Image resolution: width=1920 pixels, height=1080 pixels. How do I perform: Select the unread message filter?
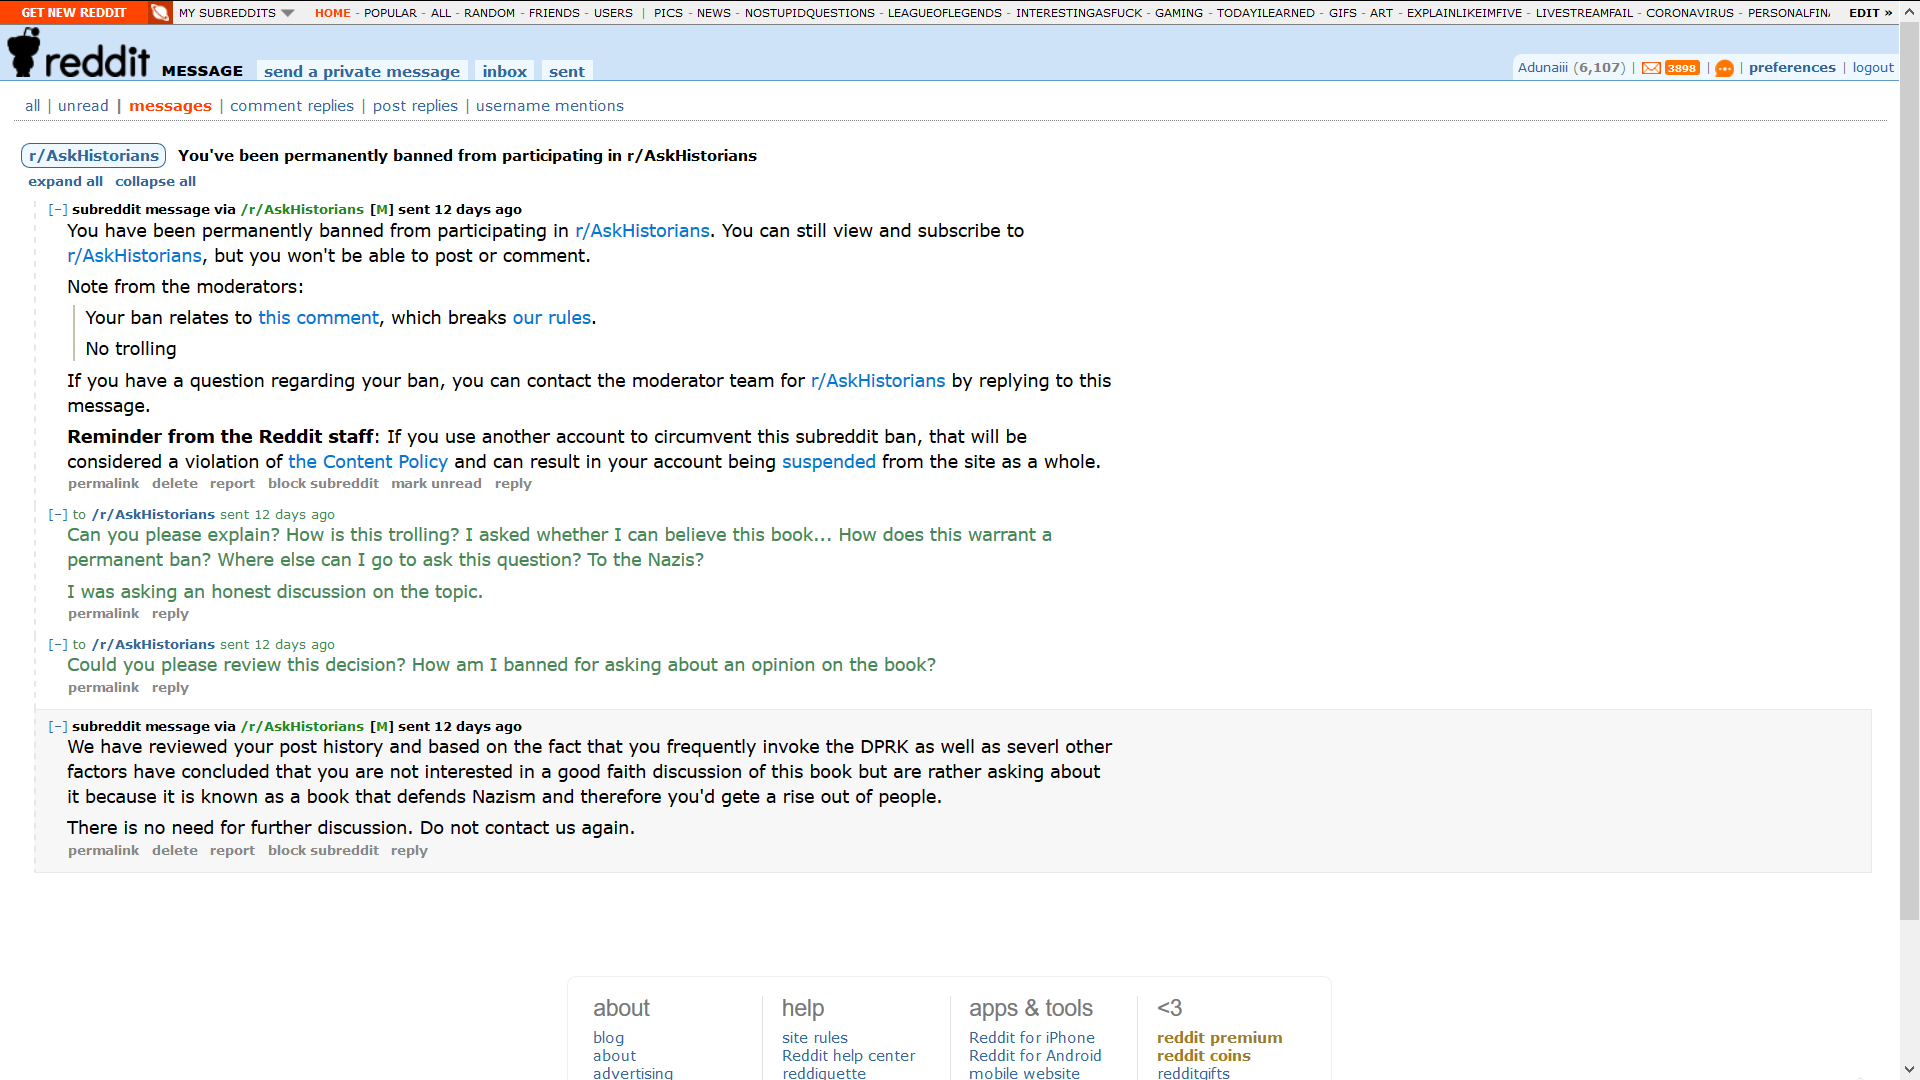coord(83,106)
